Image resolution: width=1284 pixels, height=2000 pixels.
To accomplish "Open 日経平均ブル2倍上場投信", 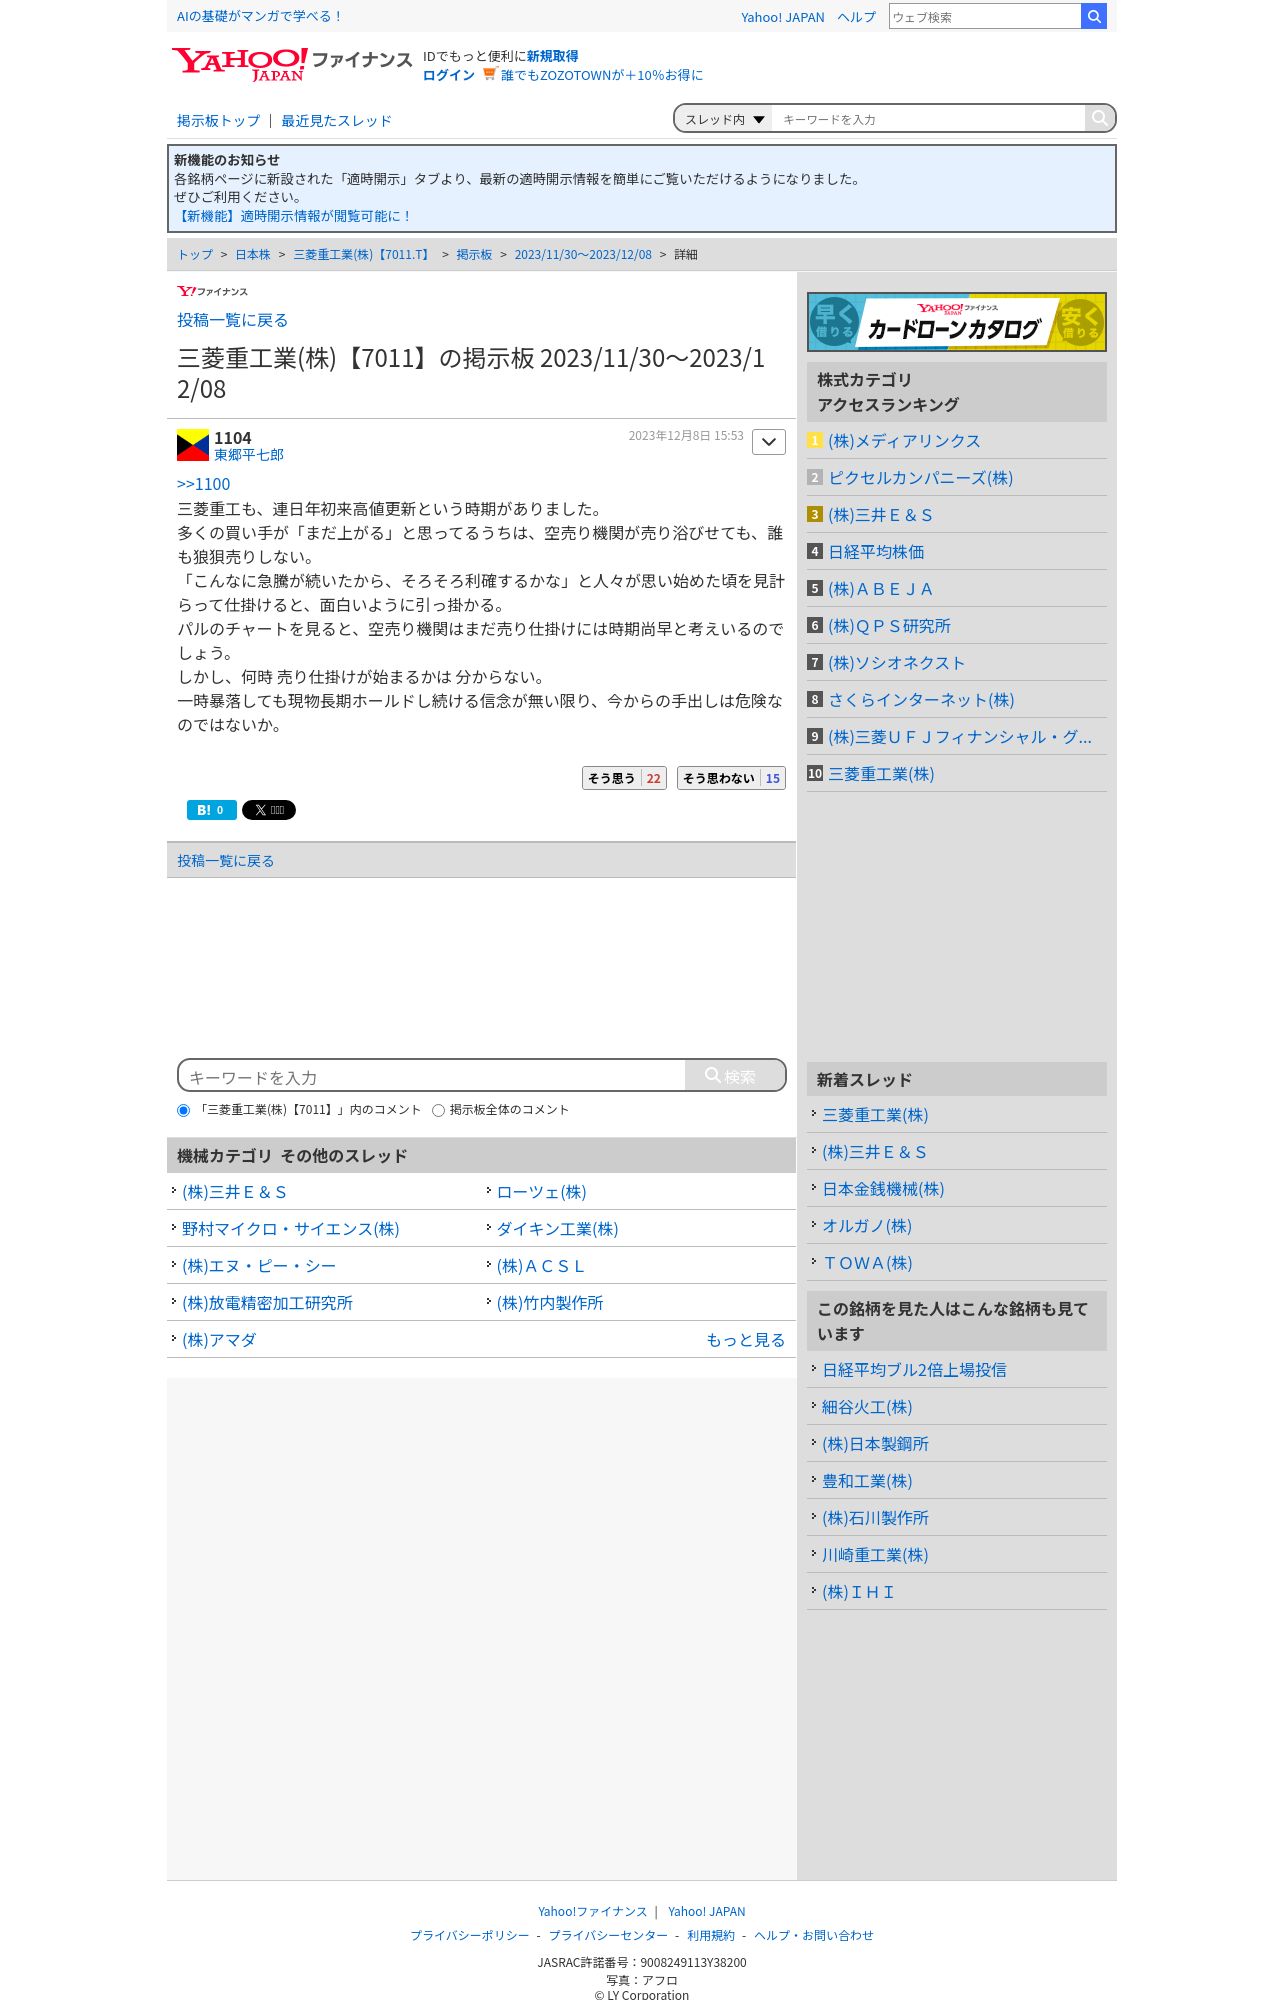I will (914, 1370).
